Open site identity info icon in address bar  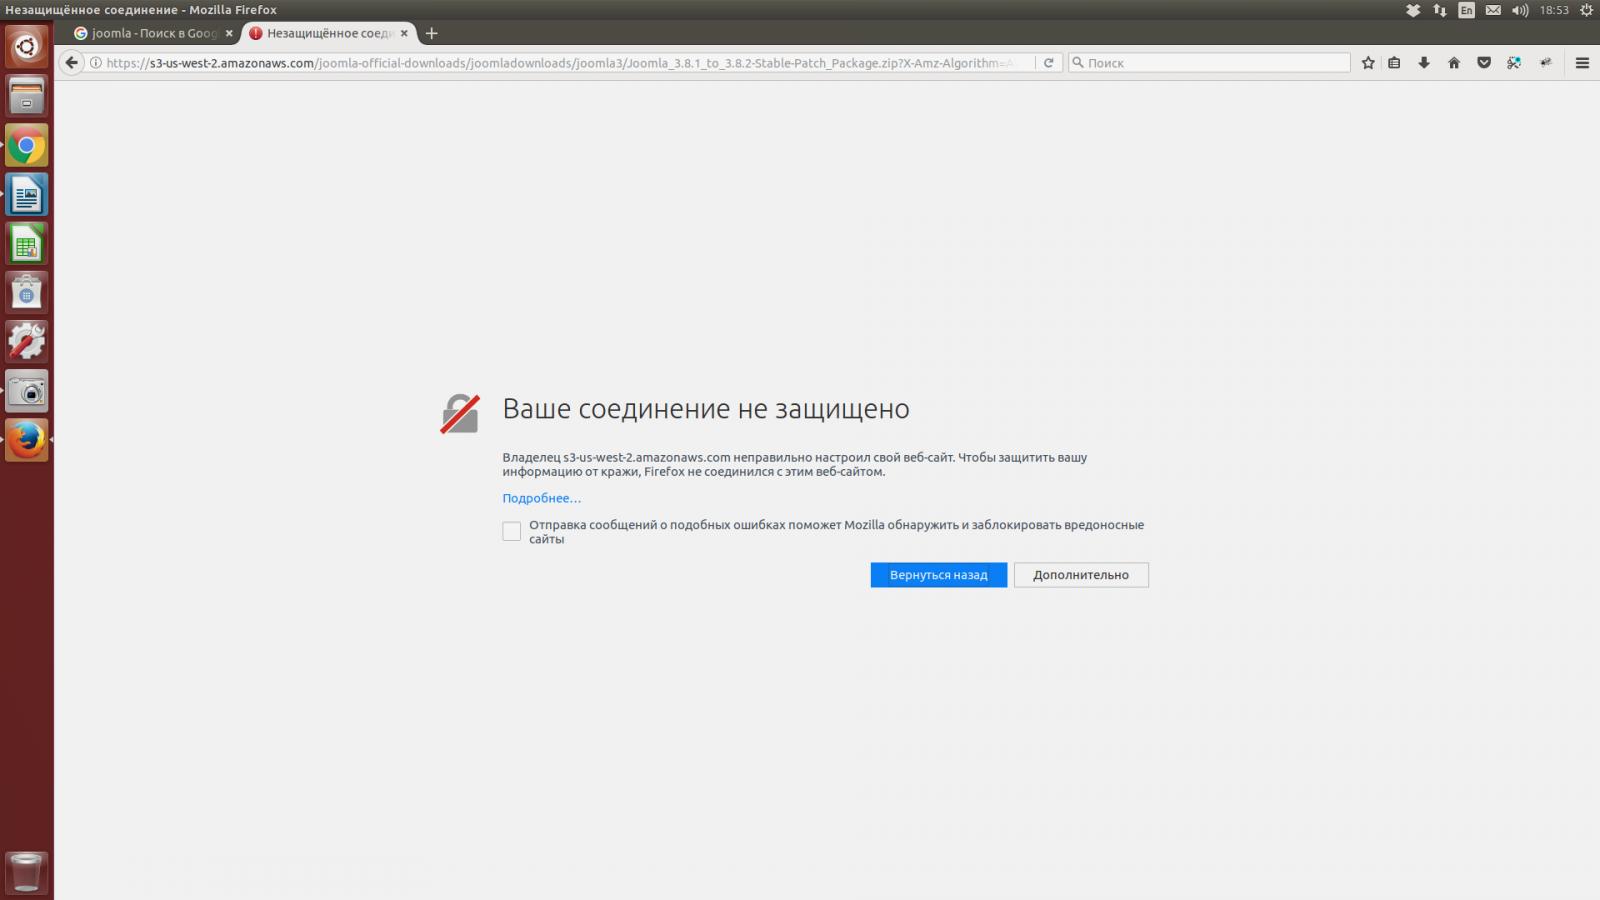tap(96, 62)
